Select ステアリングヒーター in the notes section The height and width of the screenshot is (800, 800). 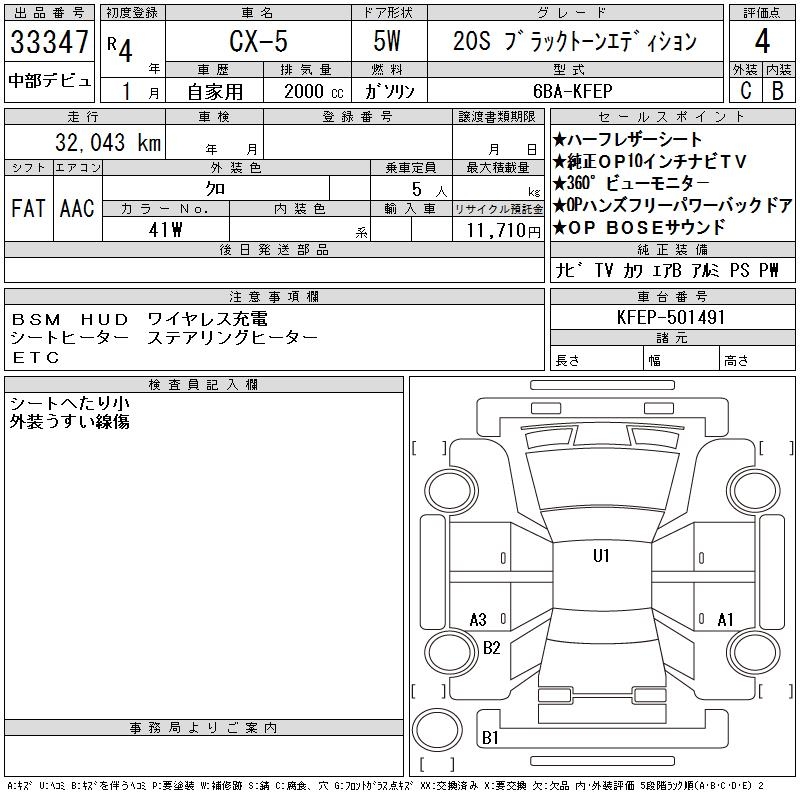232,338
